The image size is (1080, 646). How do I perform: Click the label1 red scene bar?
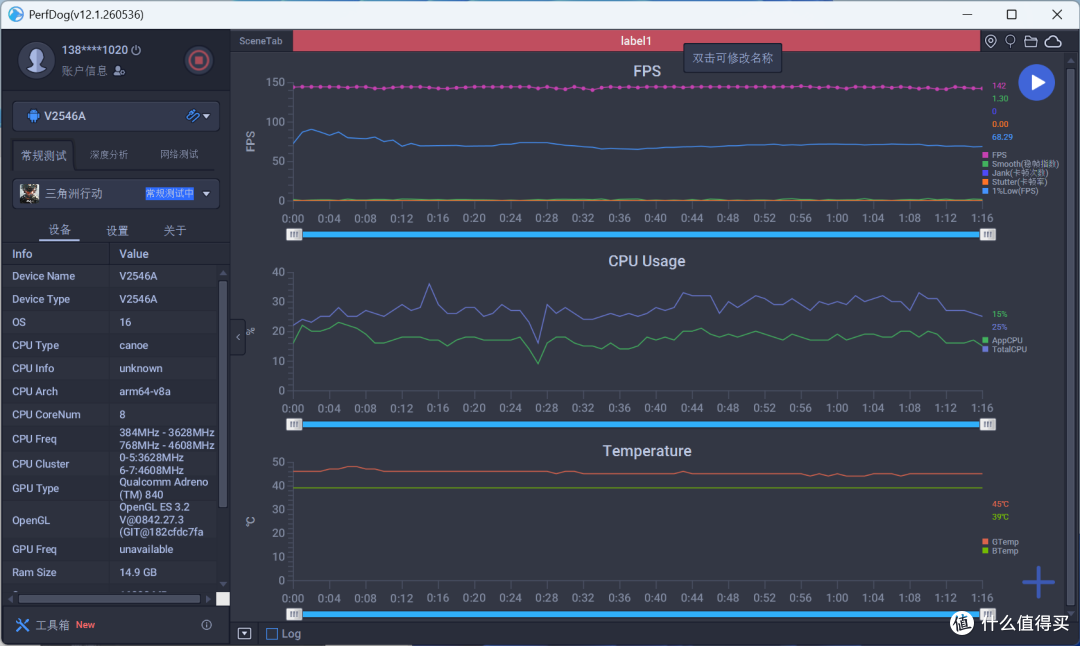tap(636, 41)
